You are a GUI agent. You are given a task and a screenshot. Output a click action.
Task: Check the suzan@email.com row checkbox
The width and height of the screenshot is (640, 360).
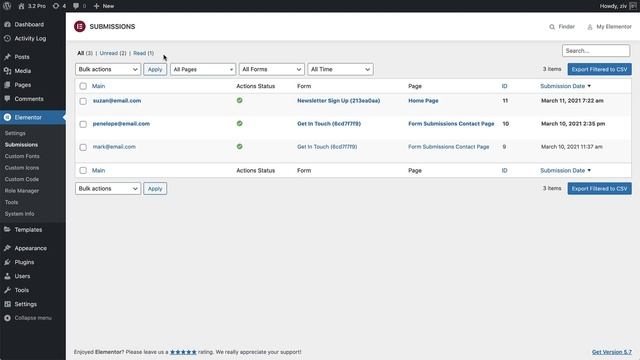pyautogui.click(x=83, y=101)
